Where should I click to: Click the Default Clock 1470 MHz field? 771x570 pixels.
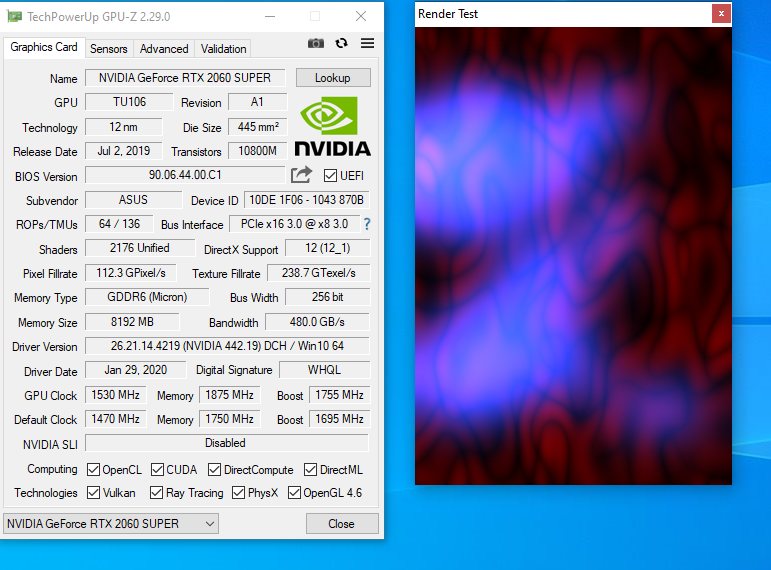pos(116,419)
